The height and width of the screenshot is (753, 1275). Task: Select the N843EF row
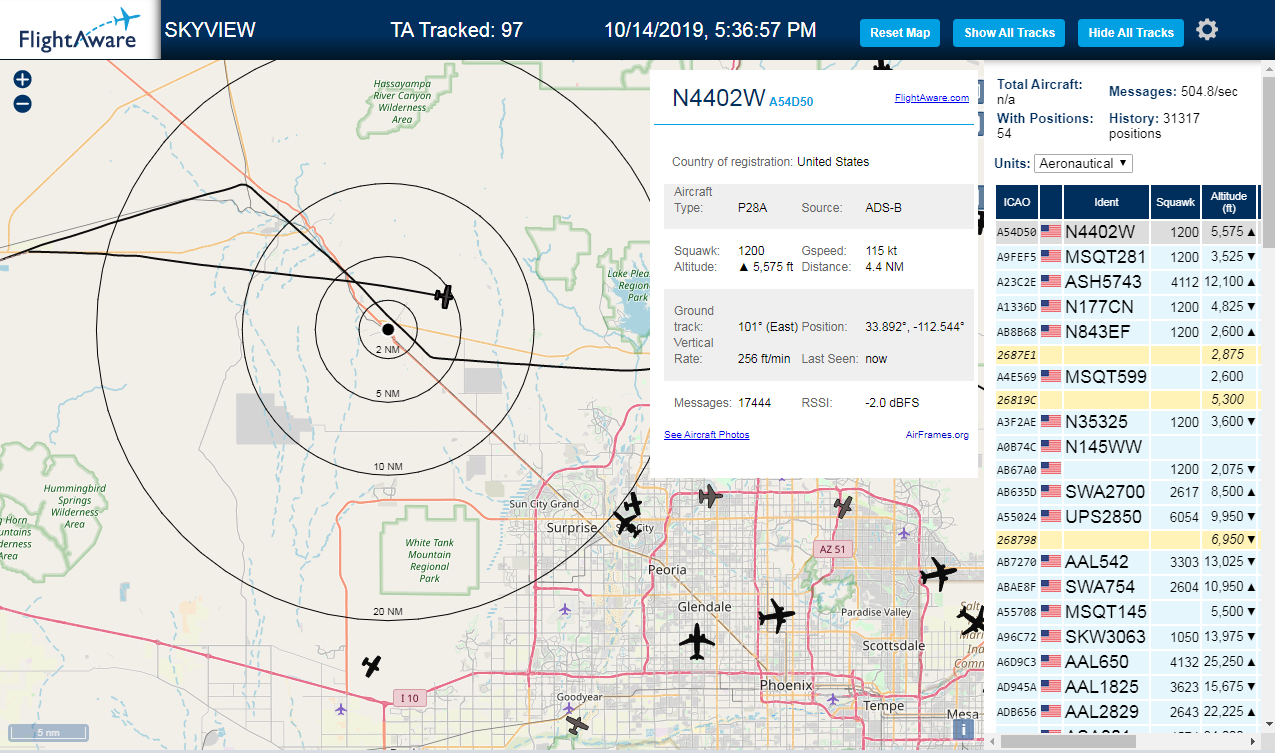[x=1127, y=332]
